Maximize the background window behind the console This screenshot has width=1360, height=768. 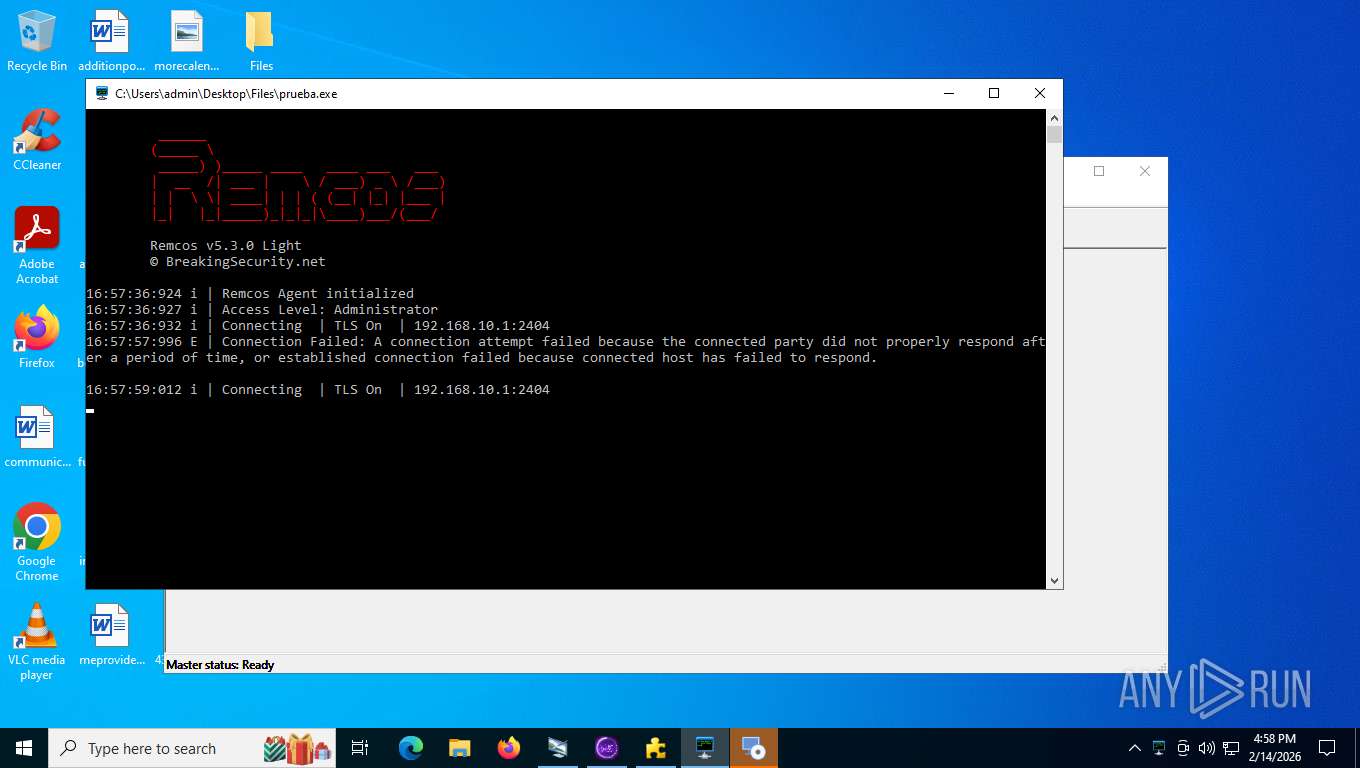pos(1099,171)
